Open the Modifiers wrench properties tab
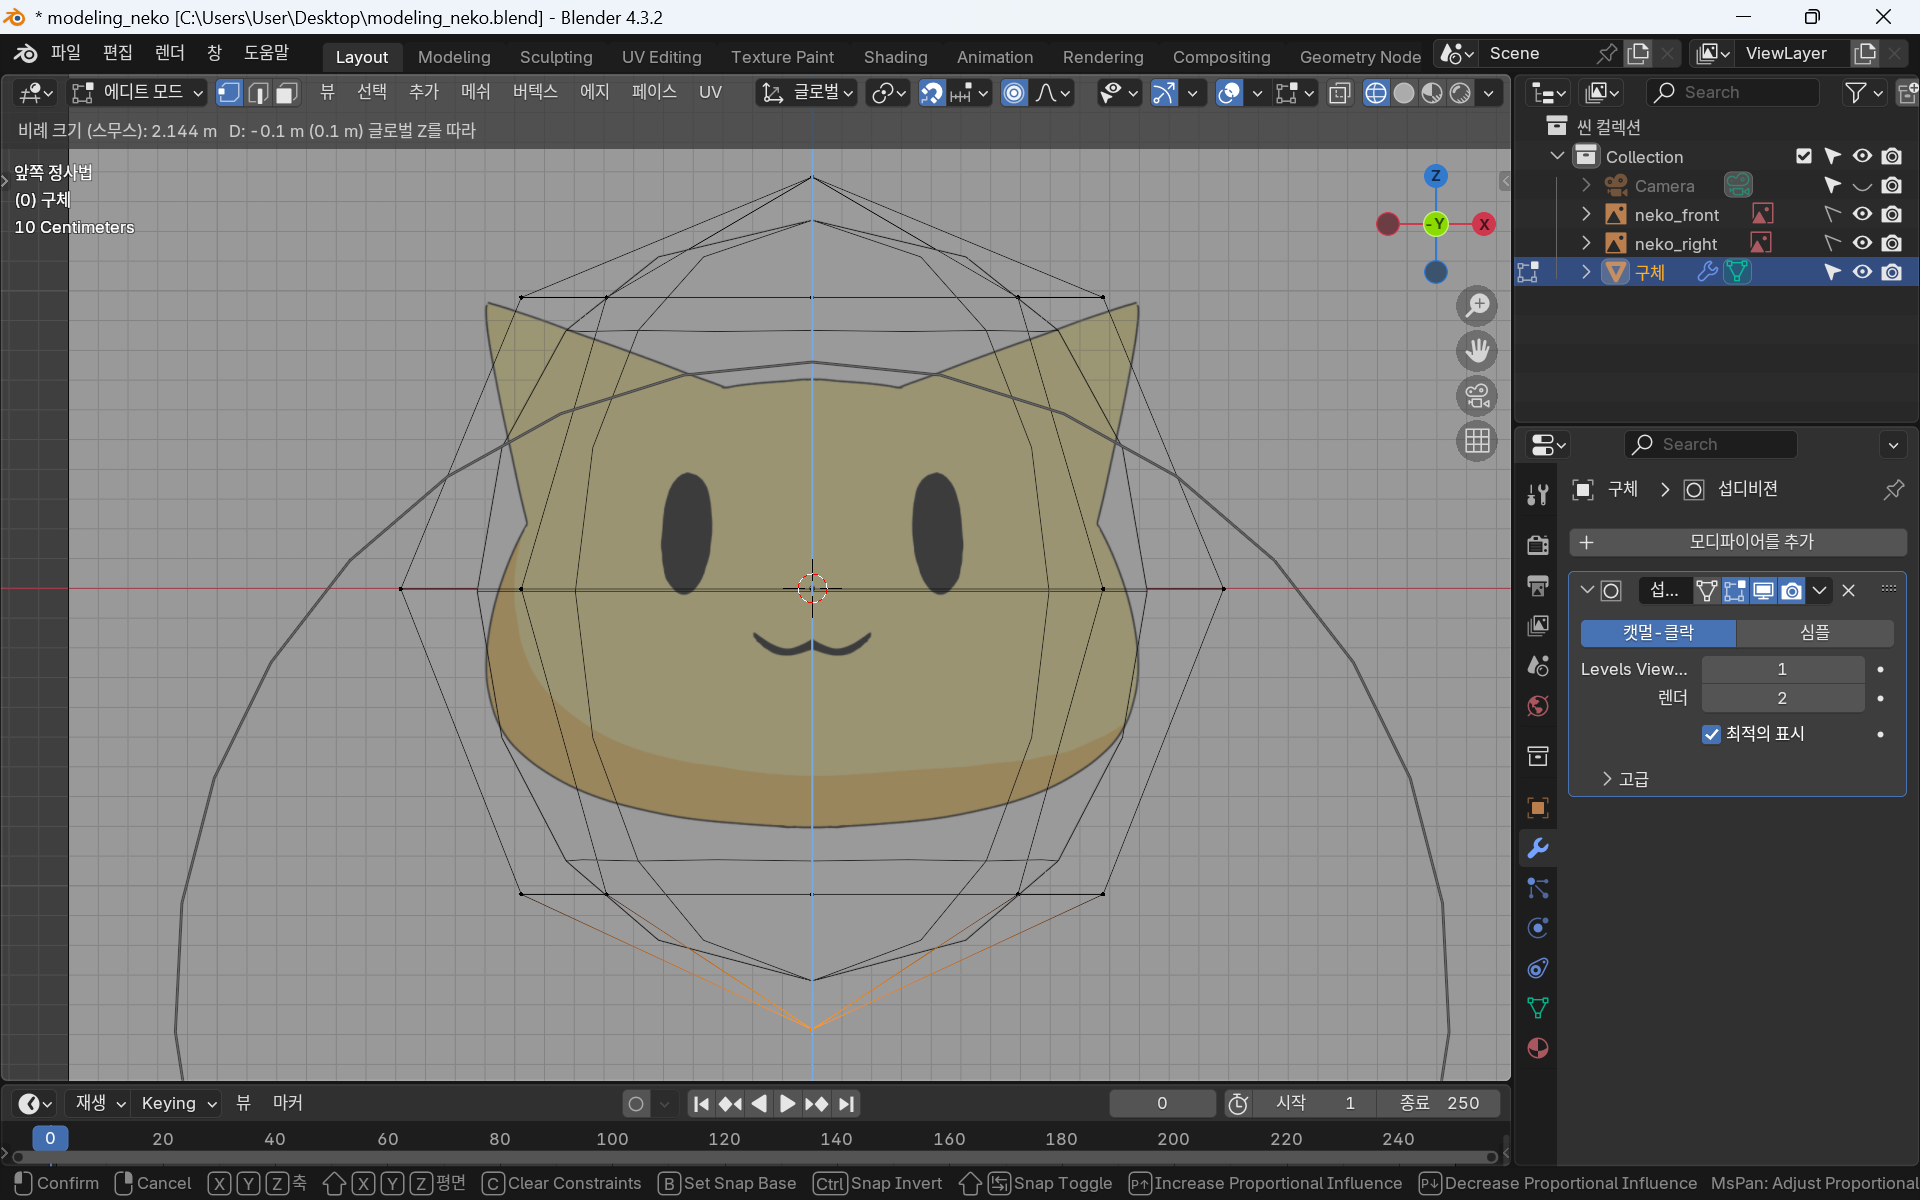1920x1200 pixels. point(1538,848)
